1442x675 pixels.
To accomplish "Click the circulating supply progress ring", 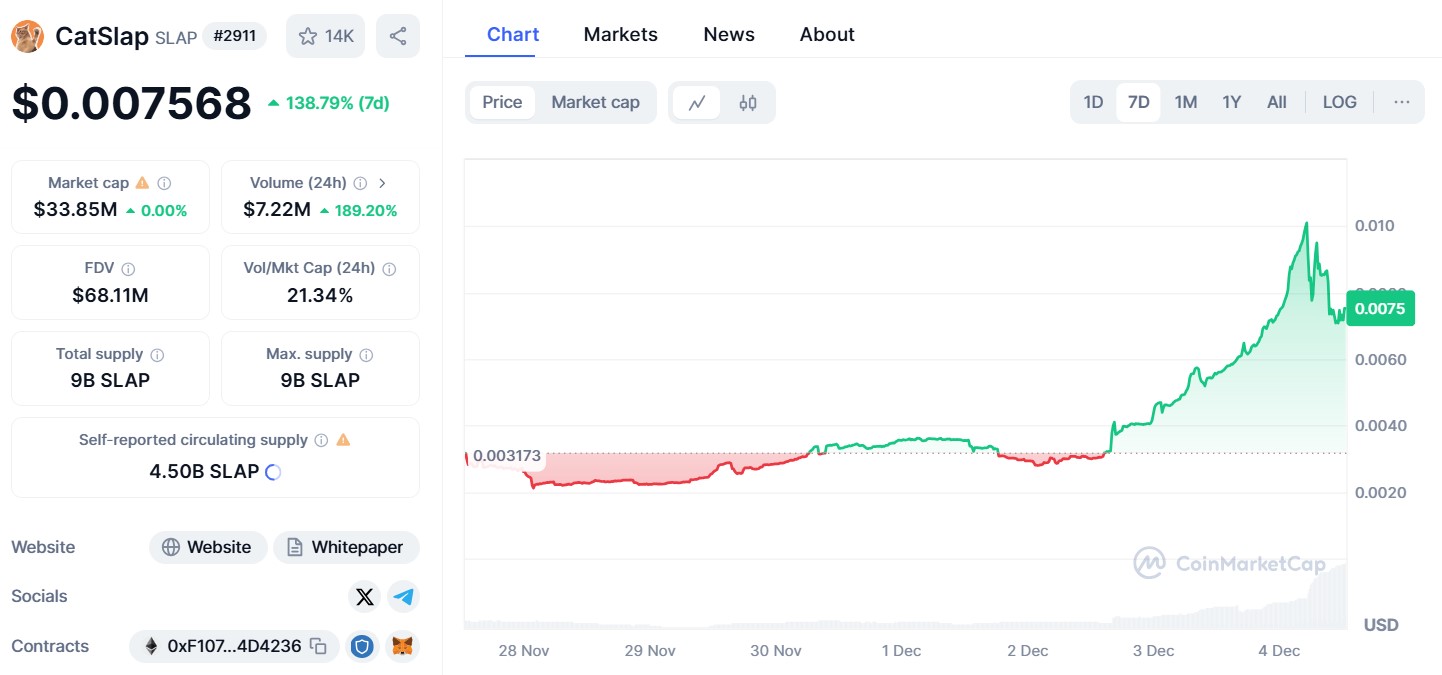I will [x=273, y=472].
